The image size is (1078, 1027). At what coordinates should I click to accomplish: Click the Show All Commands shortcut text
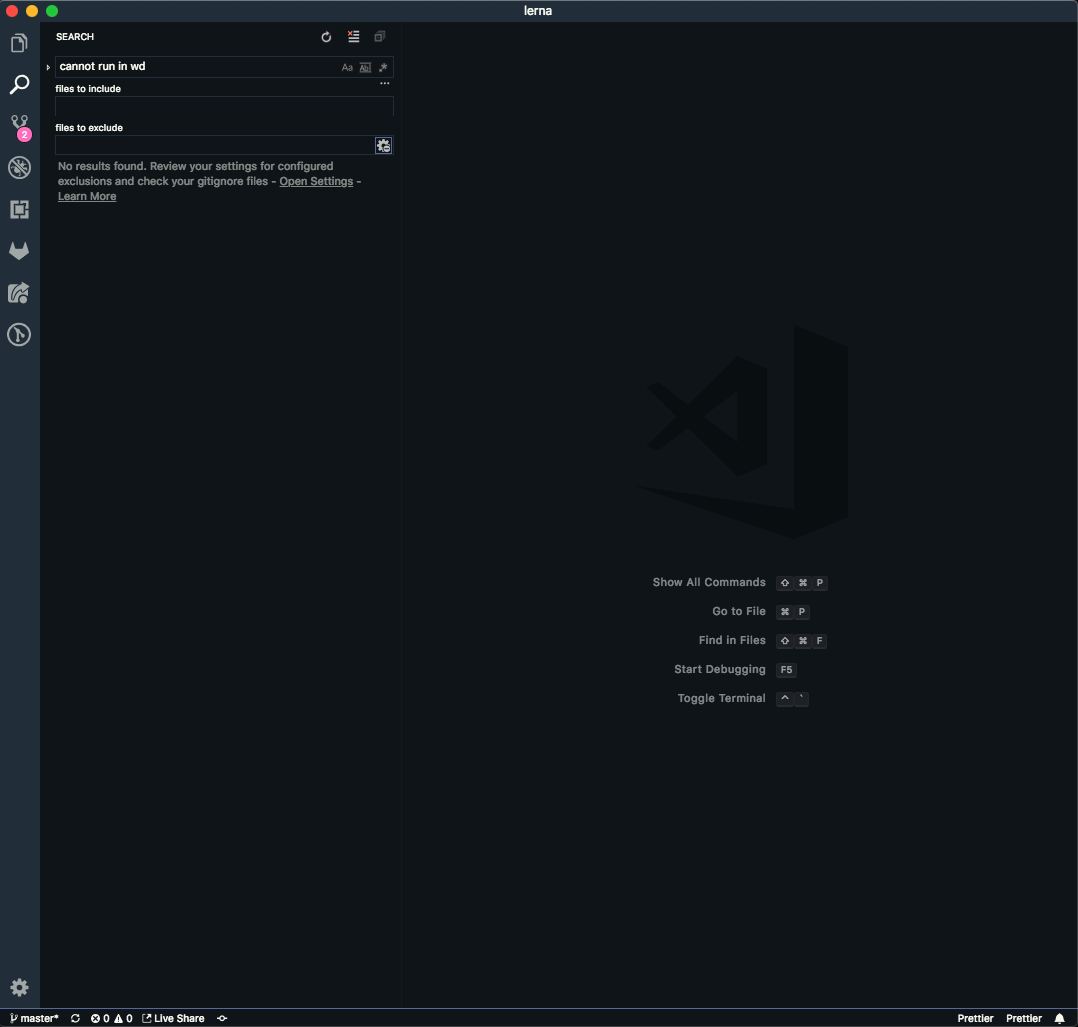click(709, 582)
